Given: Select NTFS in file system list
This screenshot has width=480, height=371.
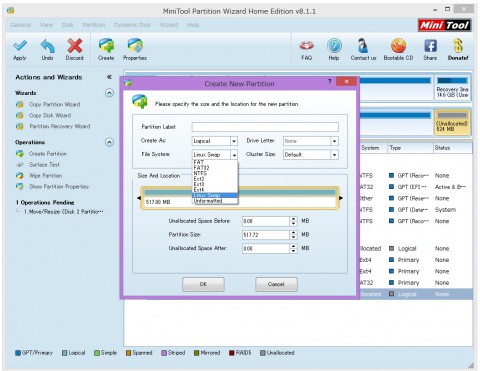Looking at the screenshot, I should pos(215,173).
